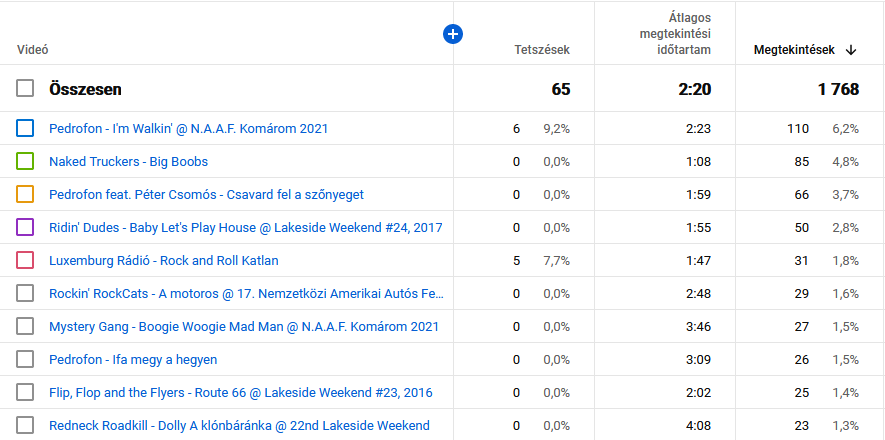
Task: Toggle the red Luxemburg Rádió checkbox
Action: tap(26, 260)
